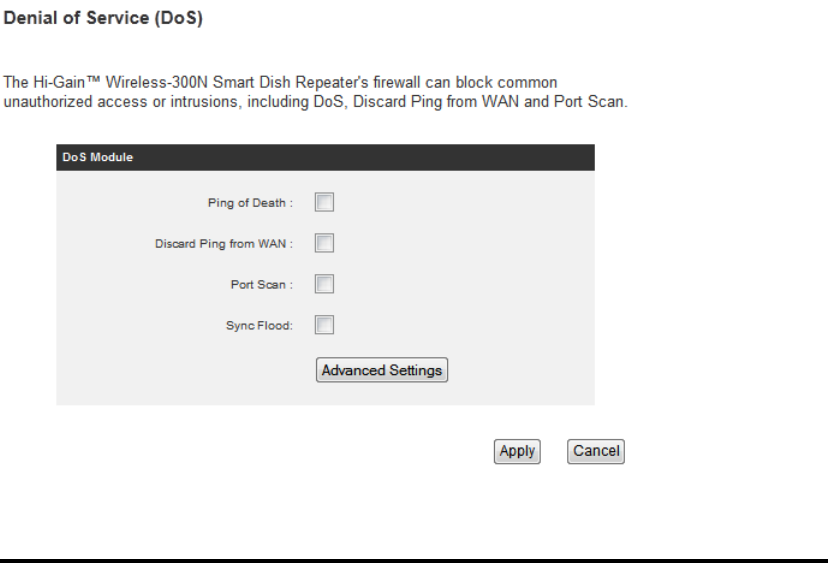
Task: Click the Denial of Service (DoS) heading
Action: click(103, 18)
